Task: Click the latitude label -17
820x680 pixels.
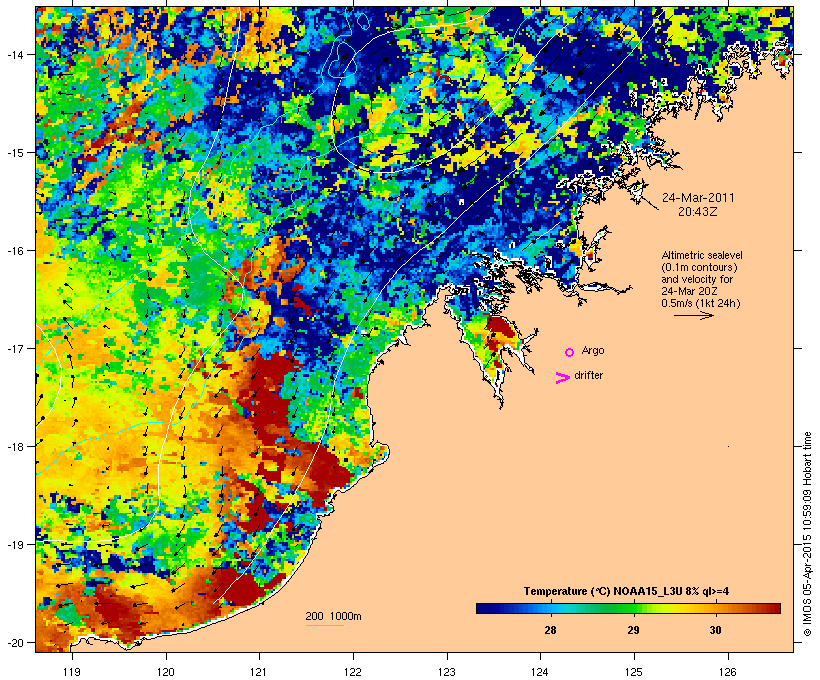Action: (x=14, y=348)
